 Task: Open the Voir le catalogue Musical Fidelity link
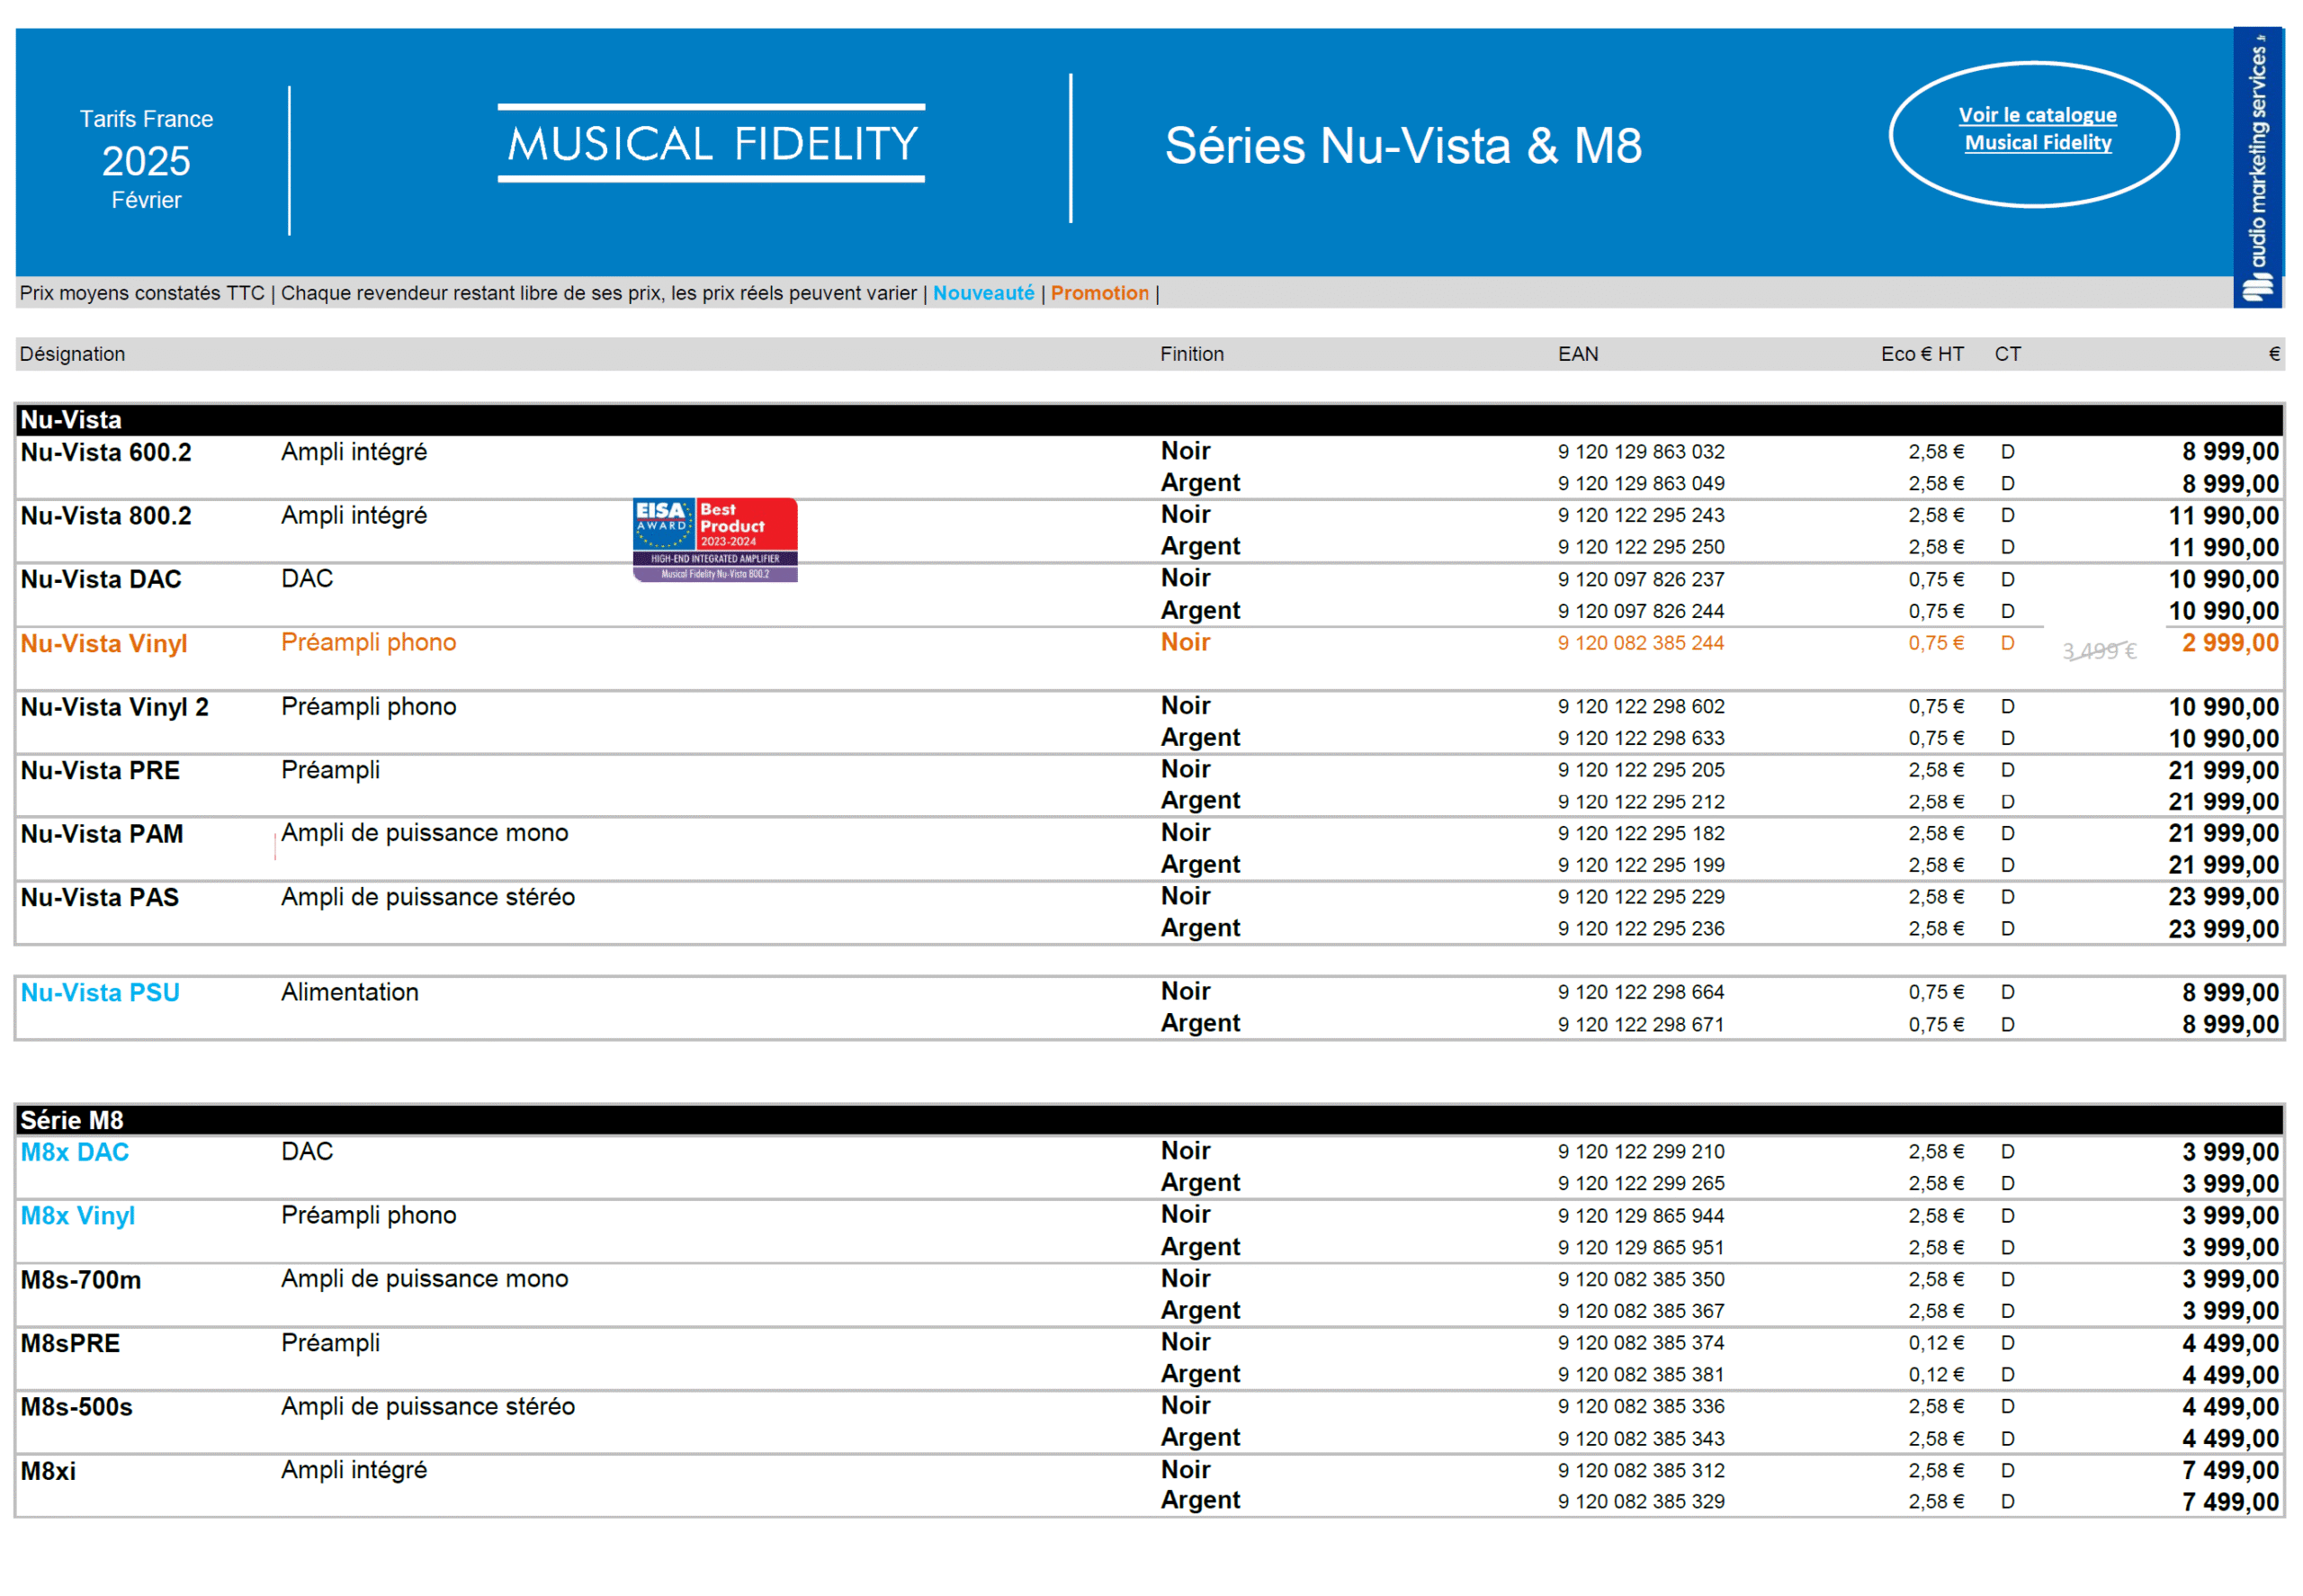pyautogui.click(x=2036, y=129)
